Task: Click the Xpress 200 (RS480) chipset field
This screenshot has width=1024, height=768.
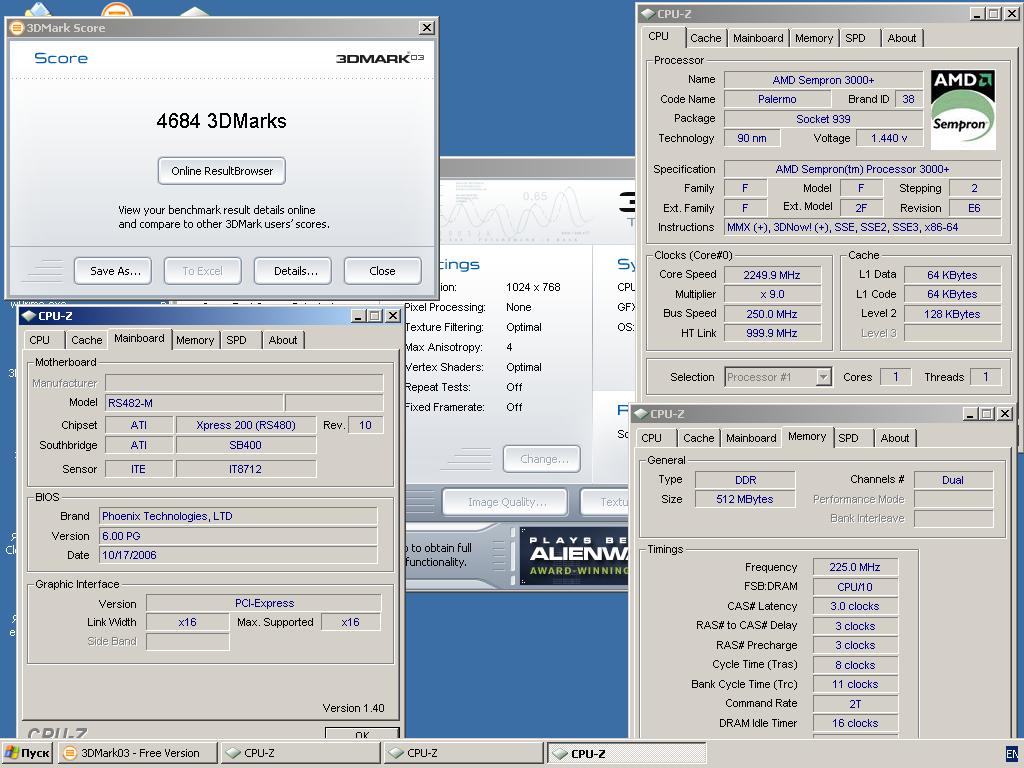Action: [x=246, y=425]
